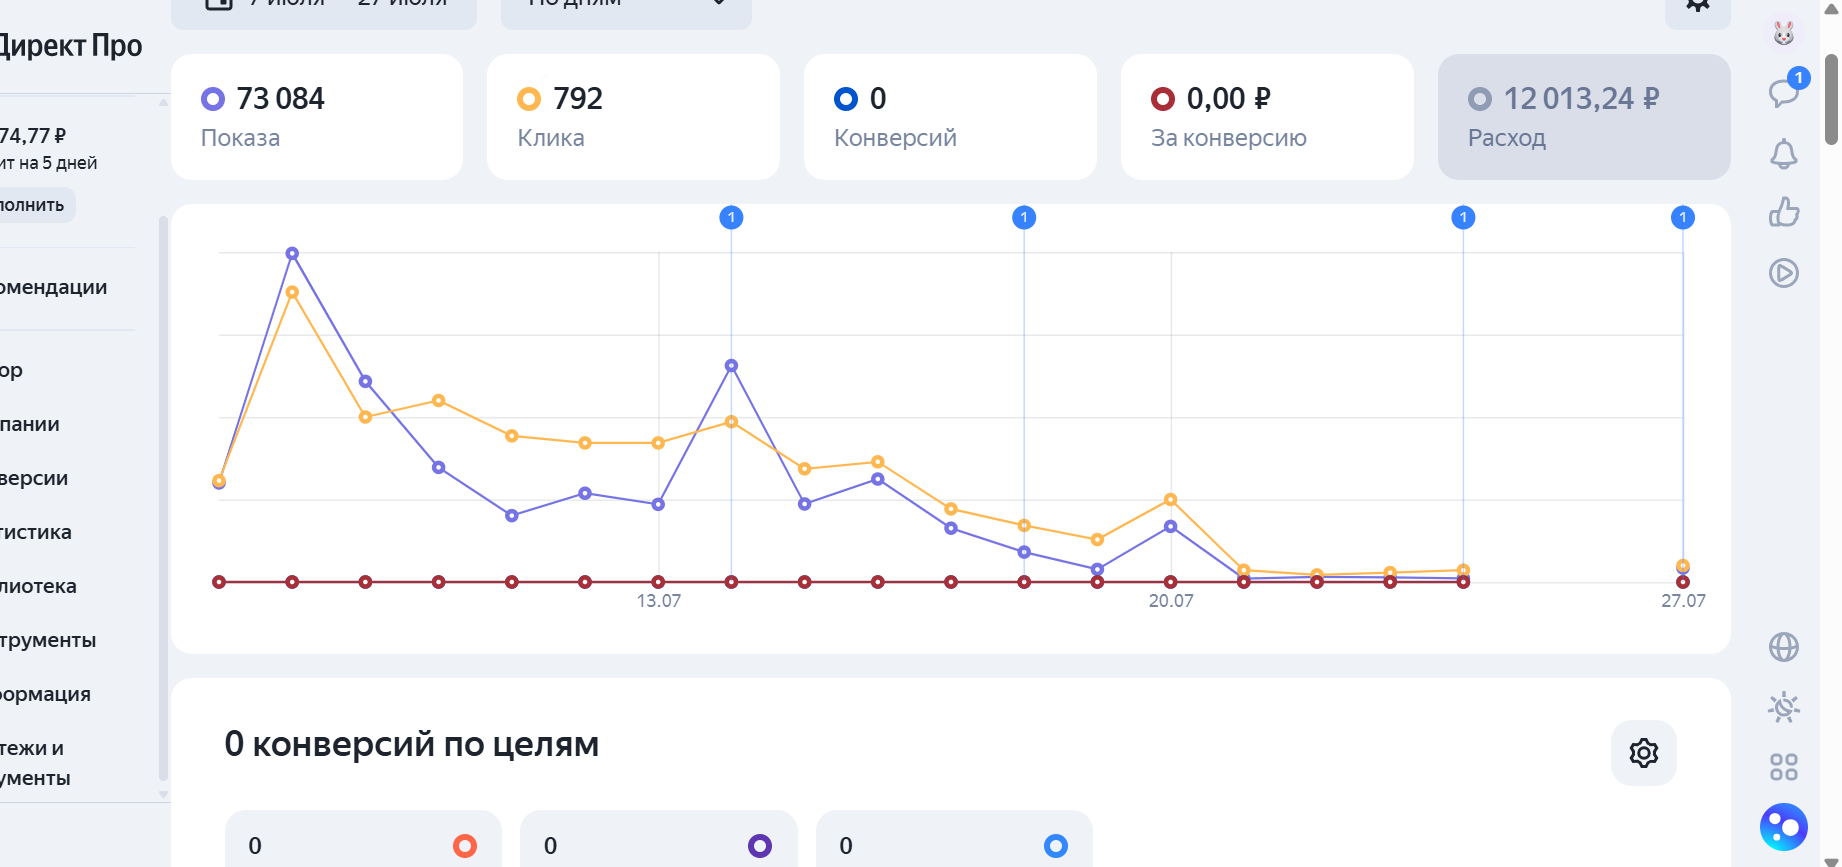This screenshot has height=867, width=1842.
Task: Click the globe language icon
Action: 1784,647
